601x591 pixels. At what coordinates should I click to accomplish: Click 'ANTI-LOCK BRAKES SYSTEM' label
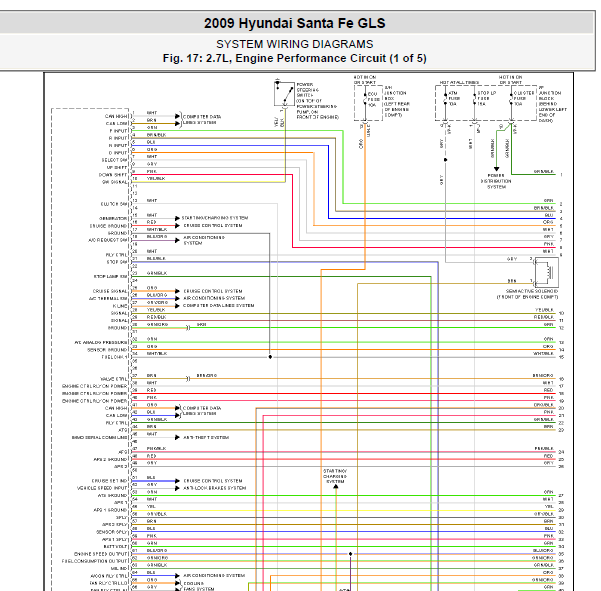[x=215, y=488]
